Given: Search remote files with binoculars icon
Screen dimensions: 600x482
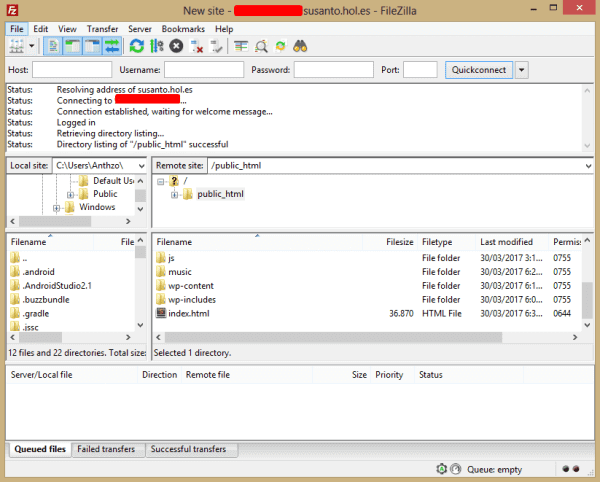Looking at the screenshot, I should pos(300,46).
